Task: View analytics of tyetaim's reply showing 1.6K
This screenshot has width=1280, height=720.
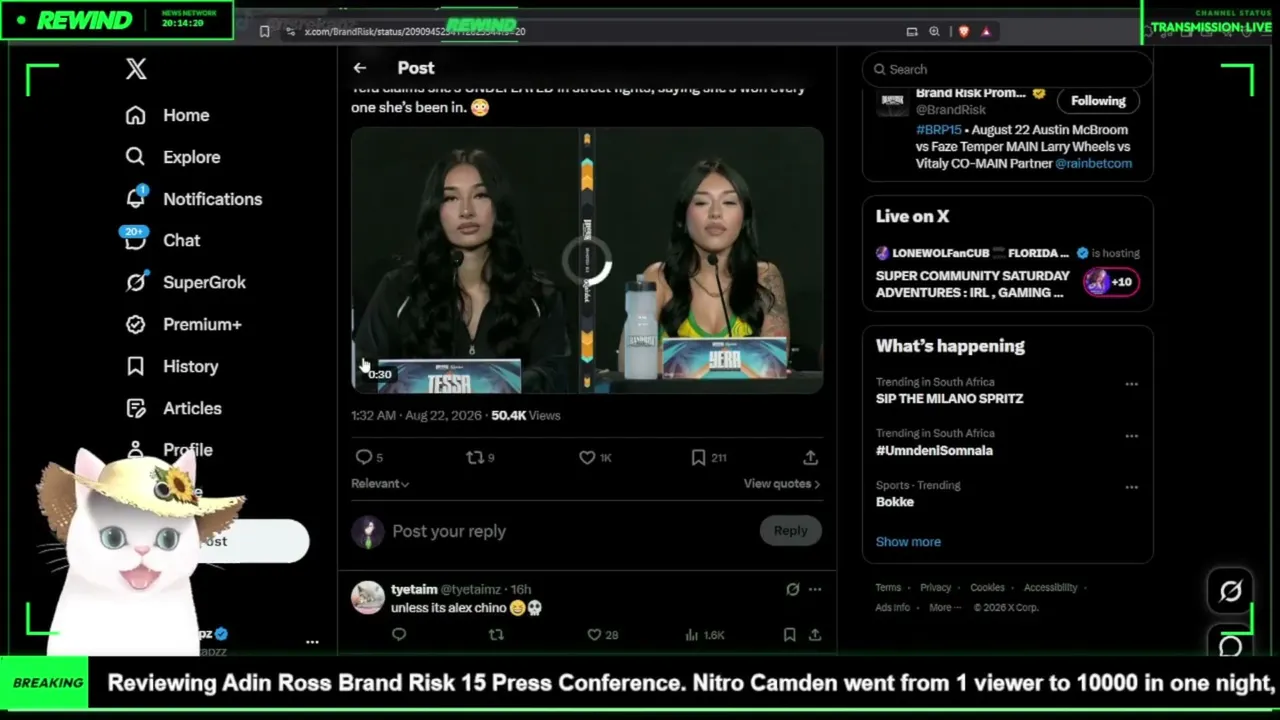Action: [x=704, y=634]
